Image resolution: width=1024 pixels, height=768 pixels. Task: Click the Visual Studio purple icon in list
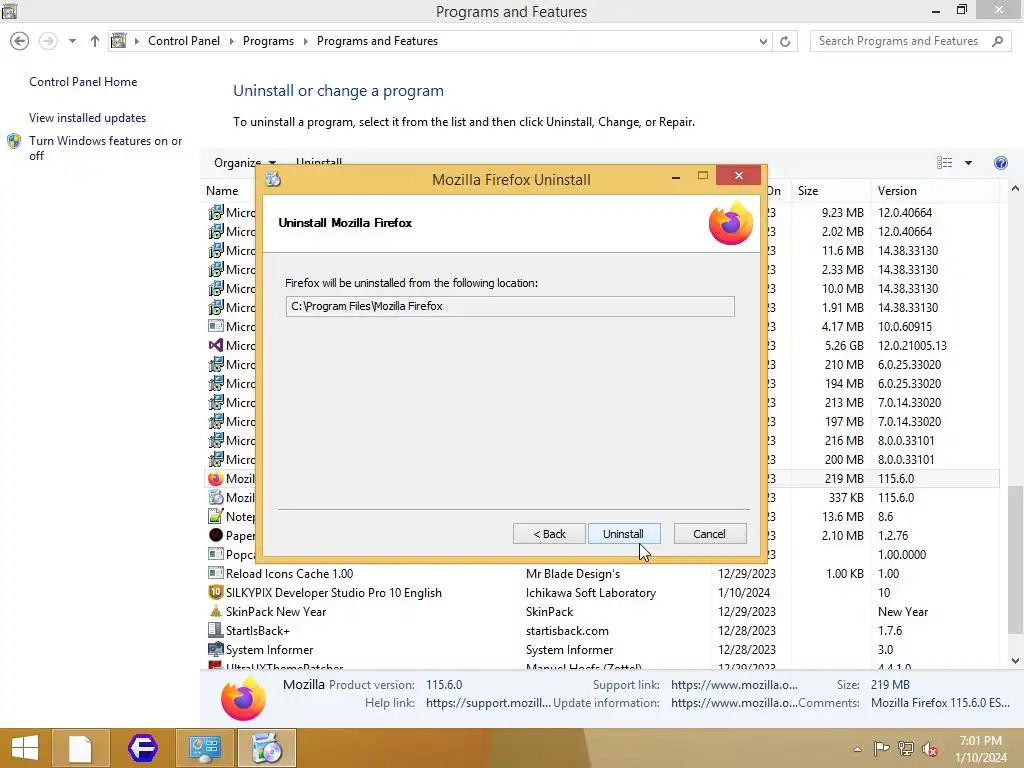[216, 345]
